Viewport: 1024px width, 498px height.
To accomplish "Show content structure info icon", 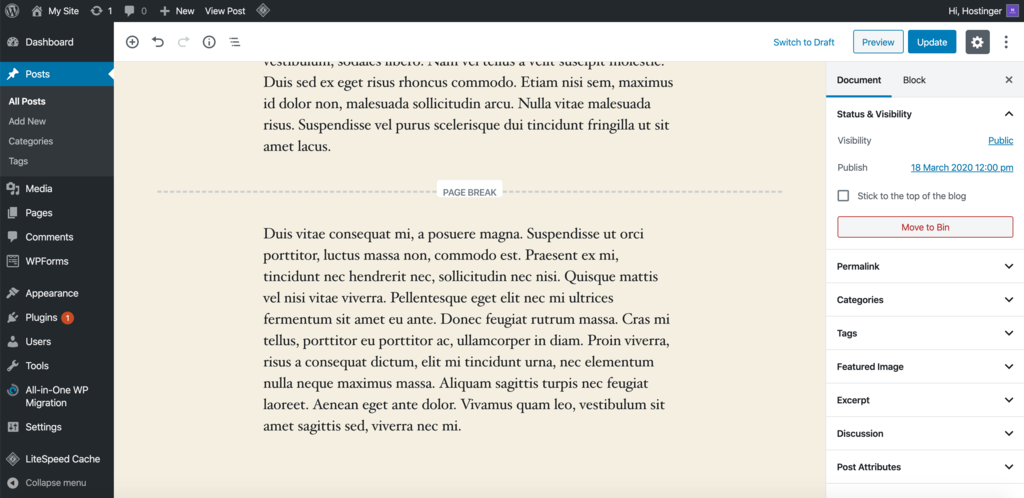I will (209, 42).
